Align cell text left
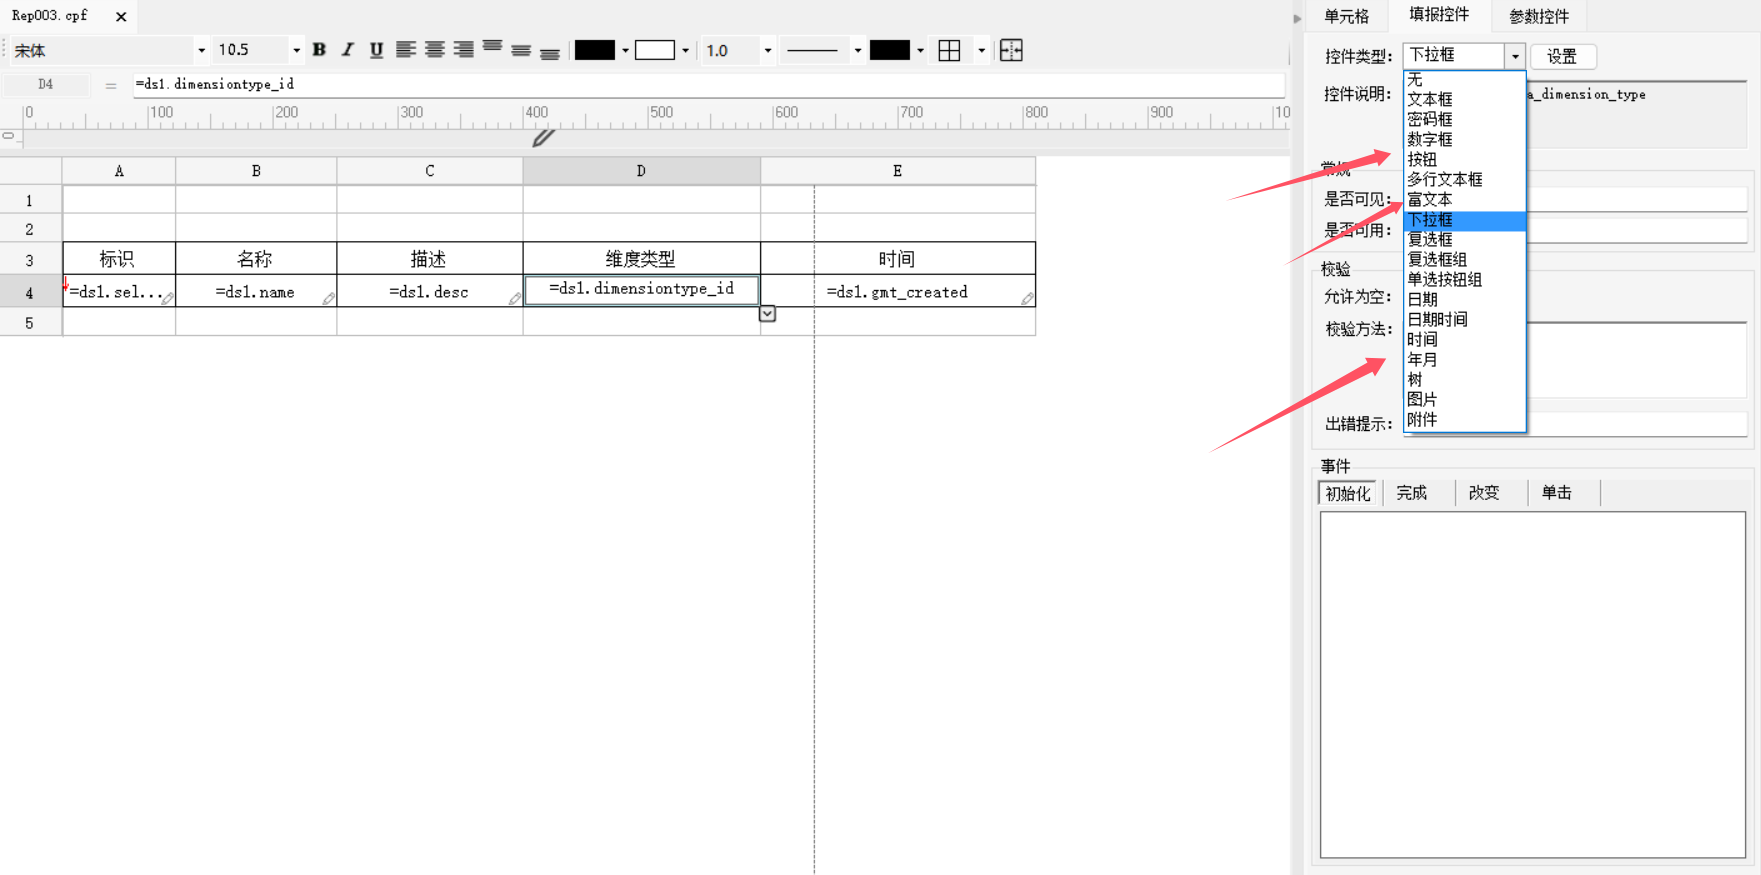This screenshot has height=875, width=1761. click(405, 50)
